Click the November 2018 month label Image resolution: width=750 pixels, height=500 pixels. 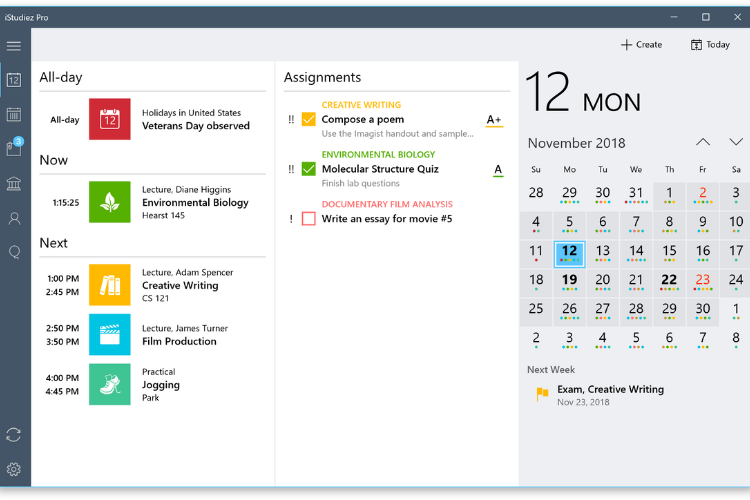pyautogui.click(x=576, y=143)
